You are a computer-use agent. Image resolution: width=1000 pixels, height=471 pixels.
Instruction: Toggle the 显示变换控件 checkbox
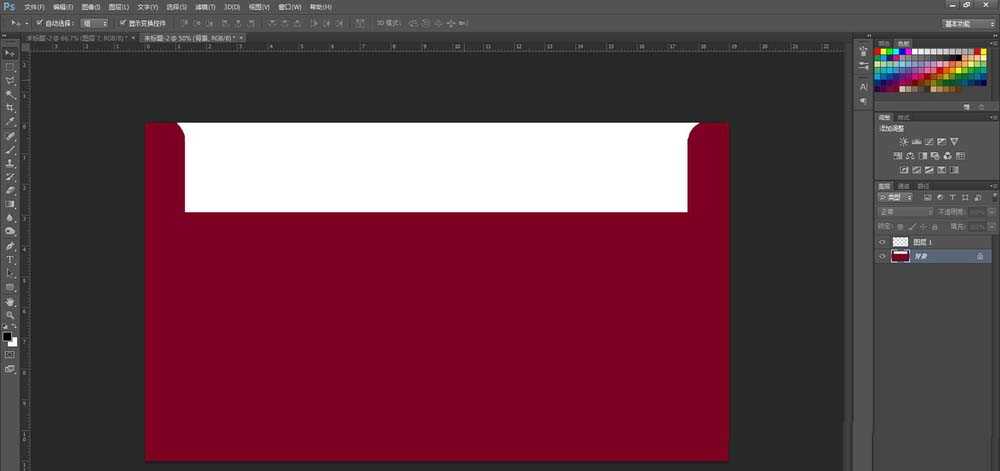pos(122,22)
